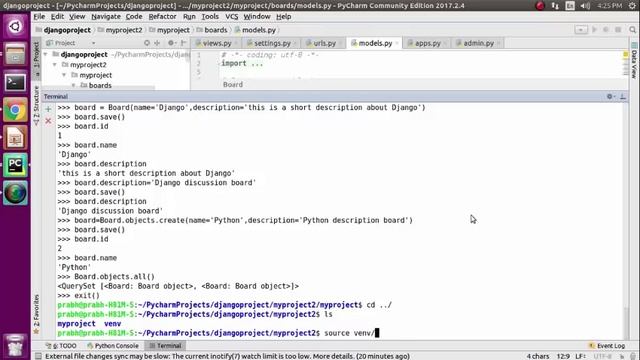Open the Python Console tool window
This screenshot has height=360, width=640.
[x=113, y=346]
